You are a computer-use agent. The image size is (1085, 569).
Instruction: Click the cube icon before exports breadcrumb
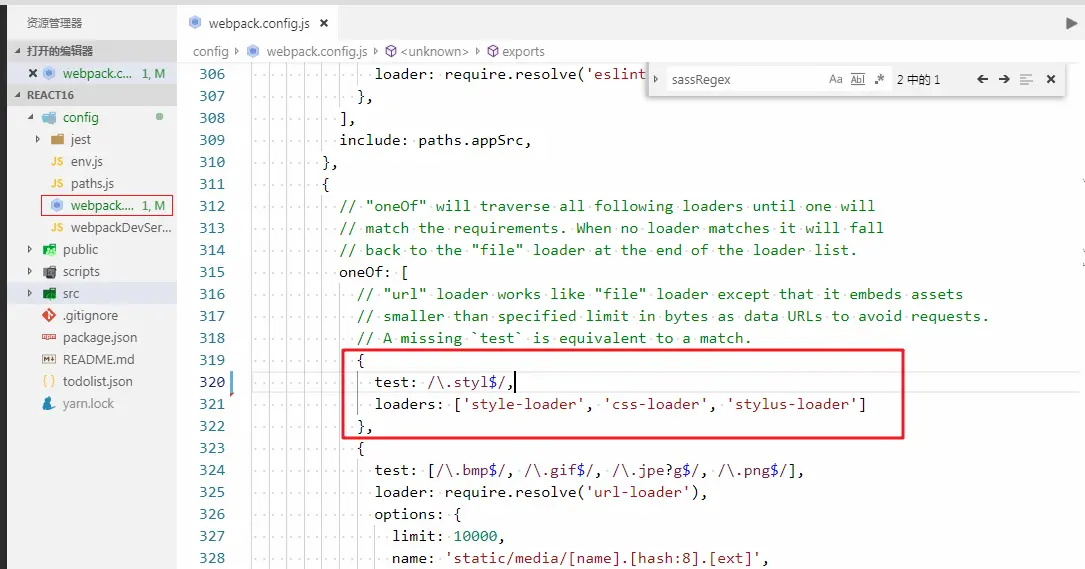click(493, 51)
